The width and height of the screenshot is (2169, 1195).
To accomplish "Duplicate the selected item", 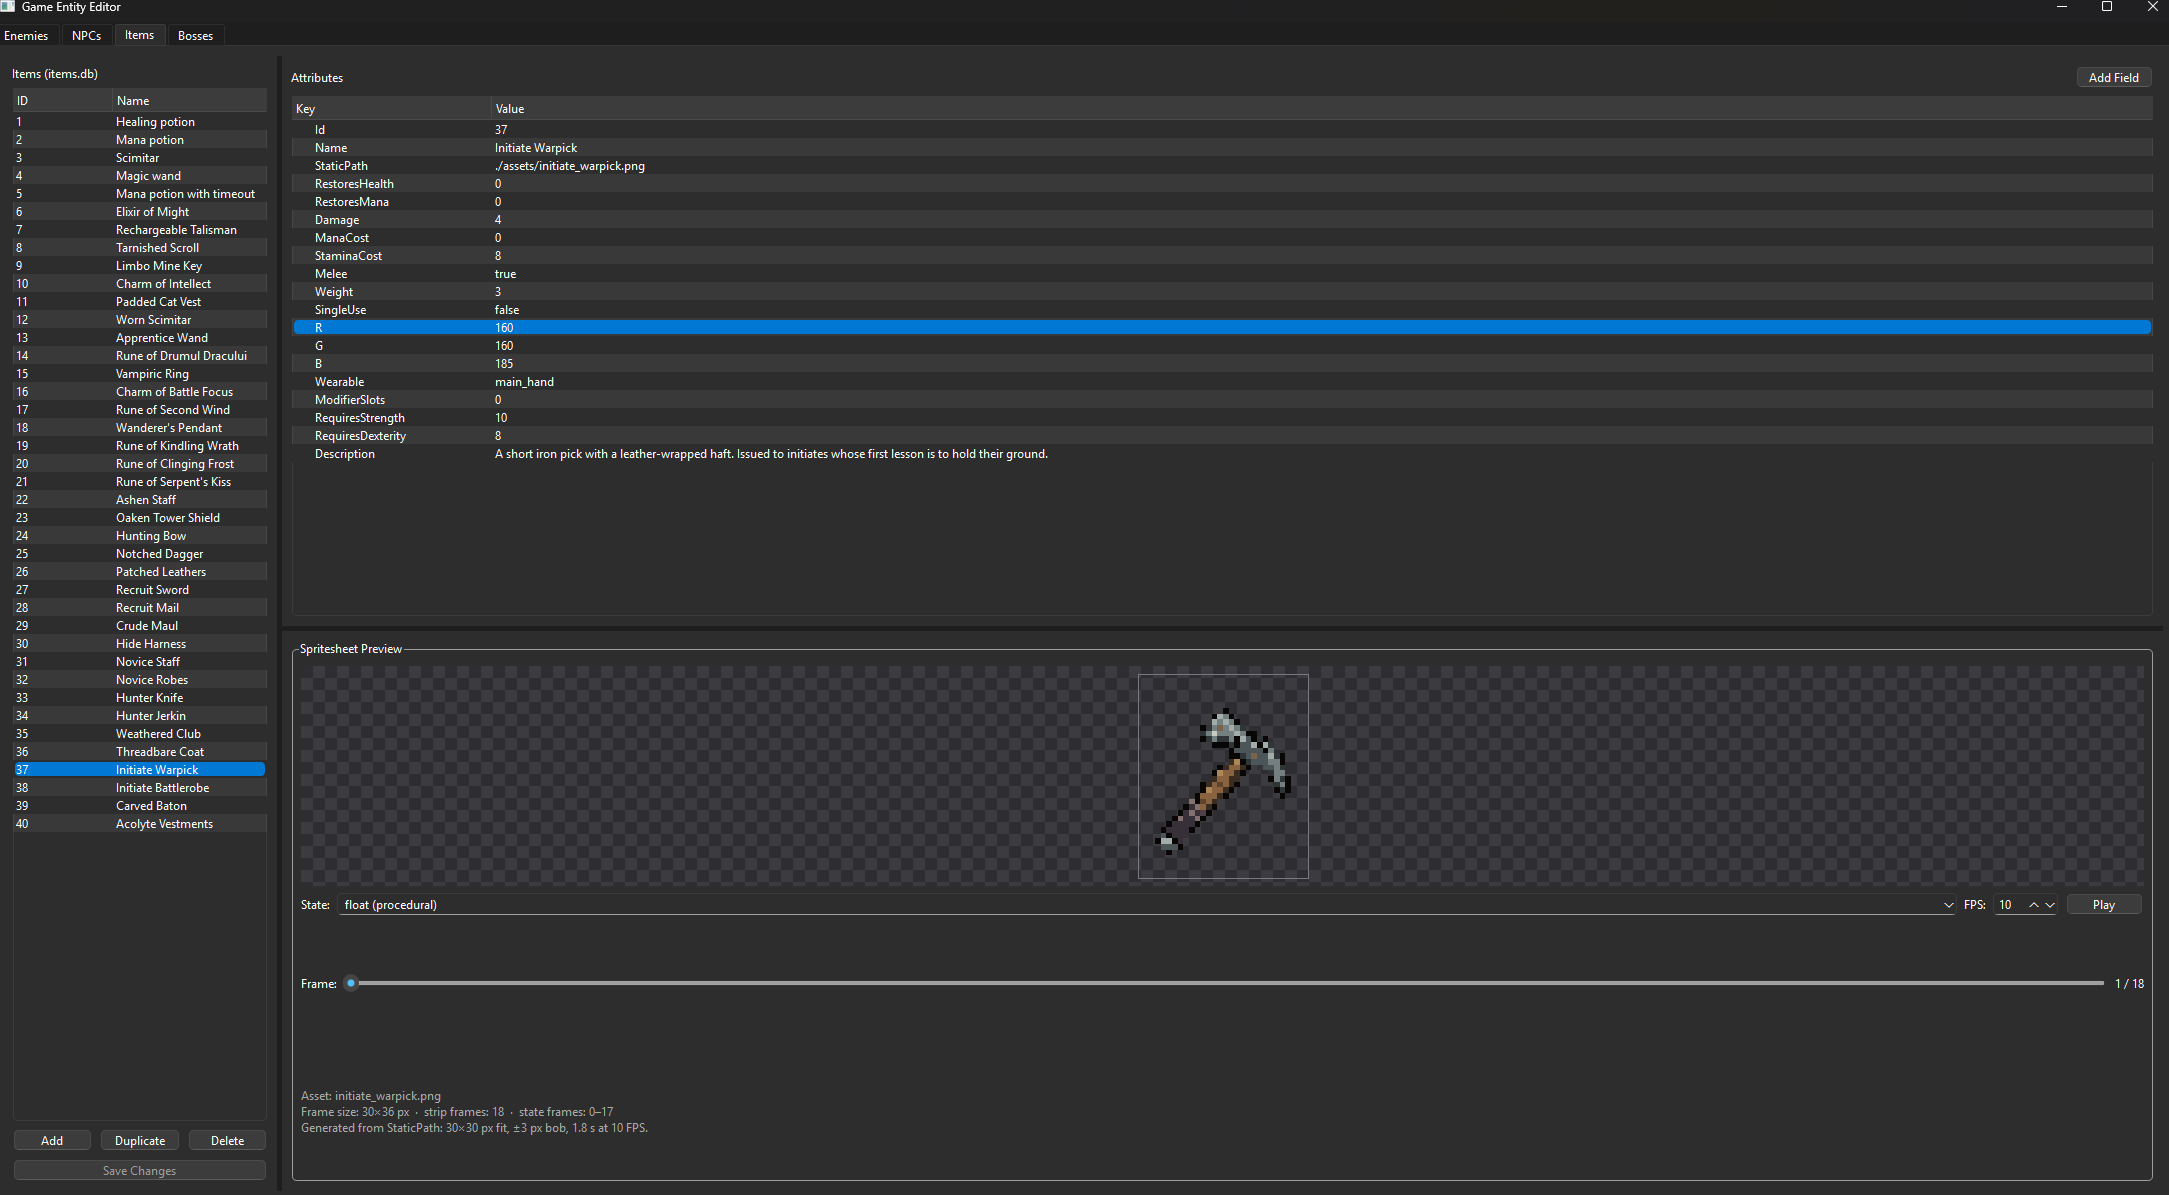I will (140, 1140).
